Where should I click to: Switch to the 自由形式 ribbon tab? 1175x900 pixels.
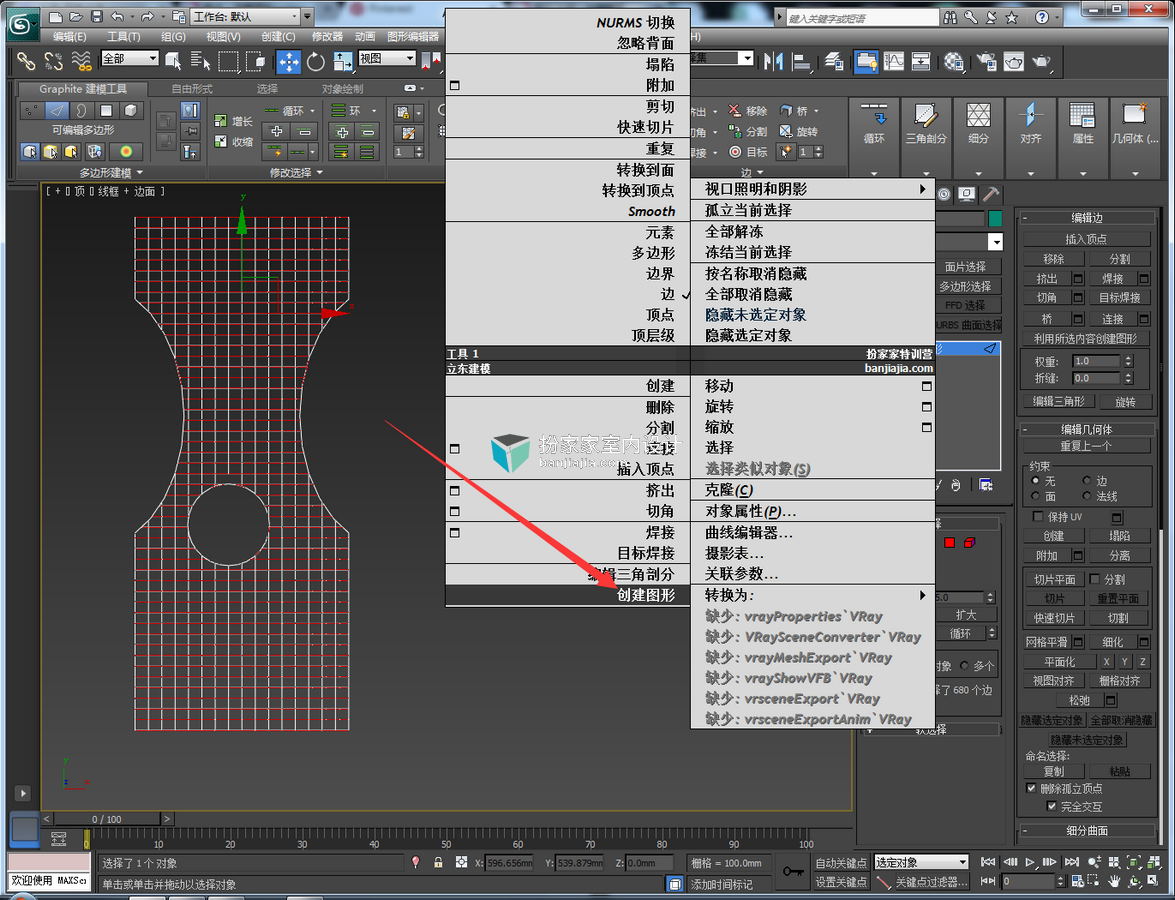point(192,88)
